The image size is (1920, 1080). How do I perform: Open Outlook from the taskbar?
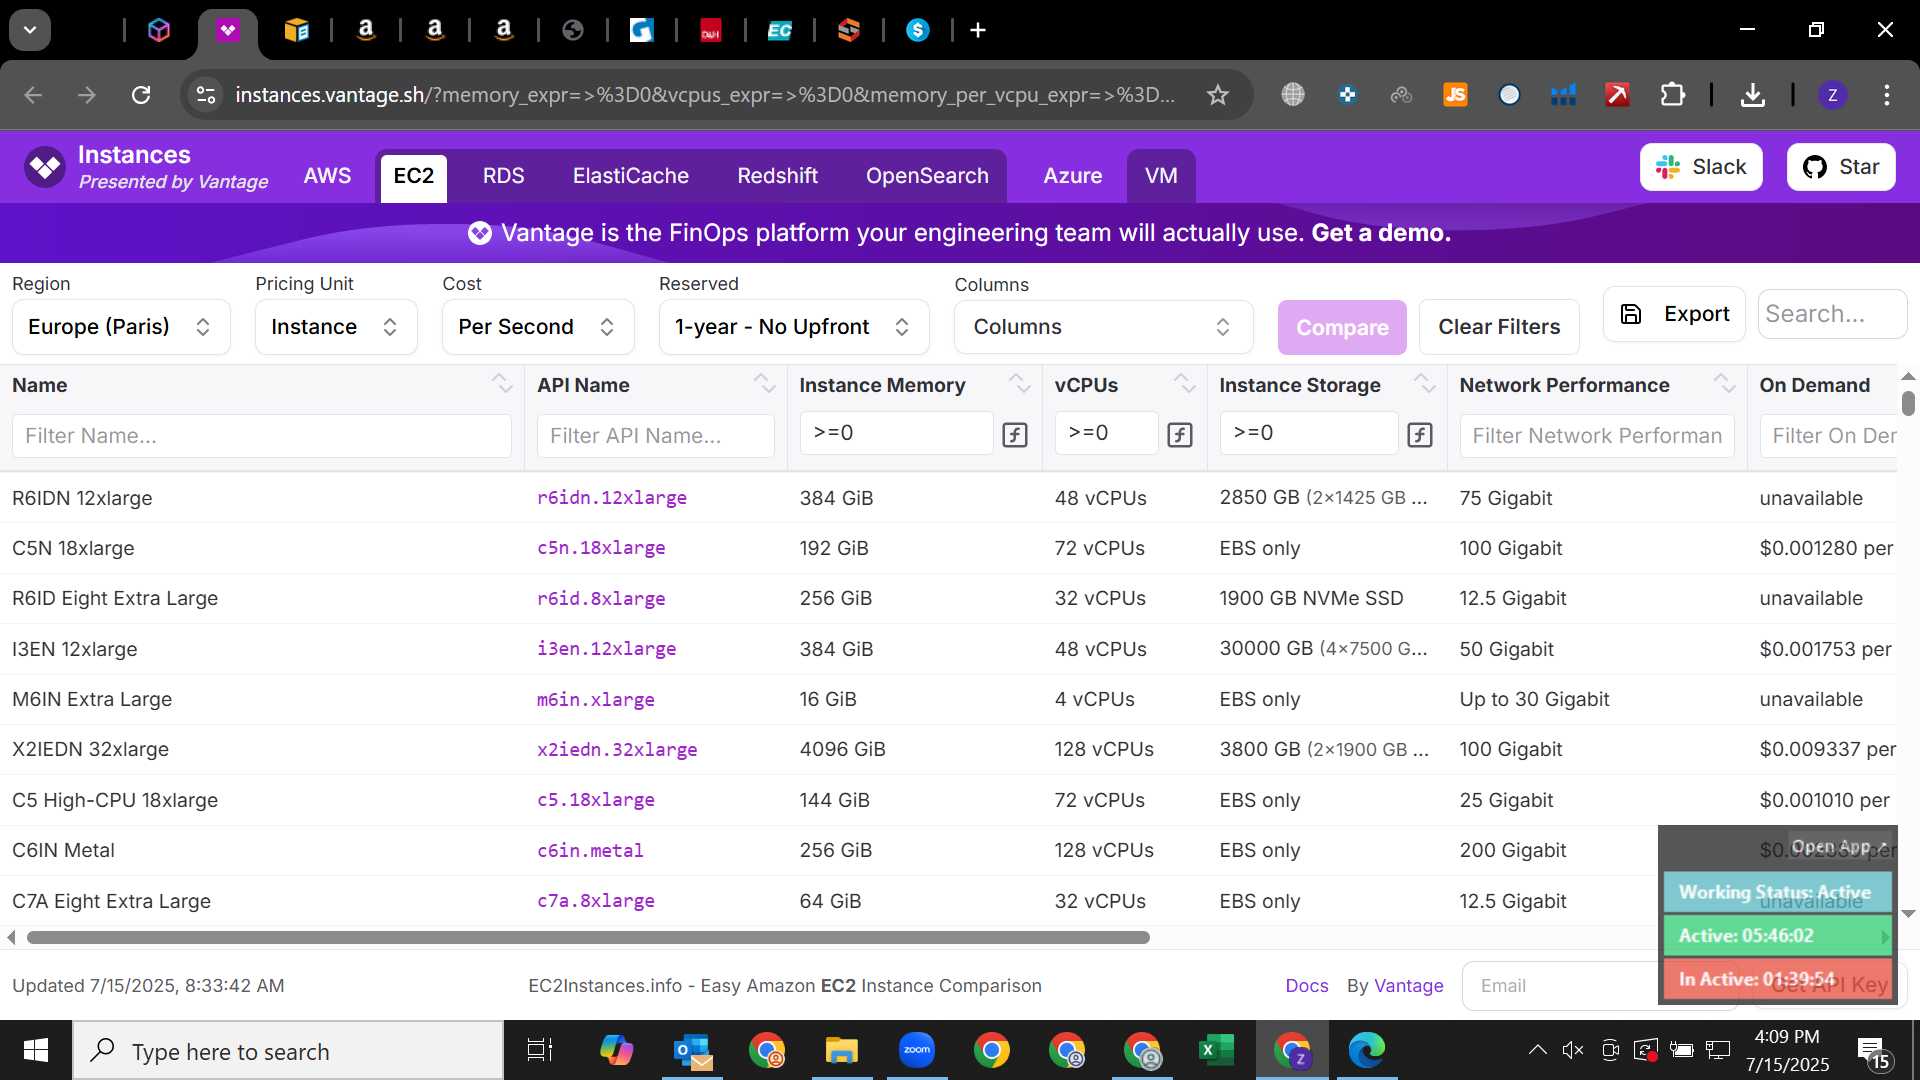click(x=692, y=1050)
